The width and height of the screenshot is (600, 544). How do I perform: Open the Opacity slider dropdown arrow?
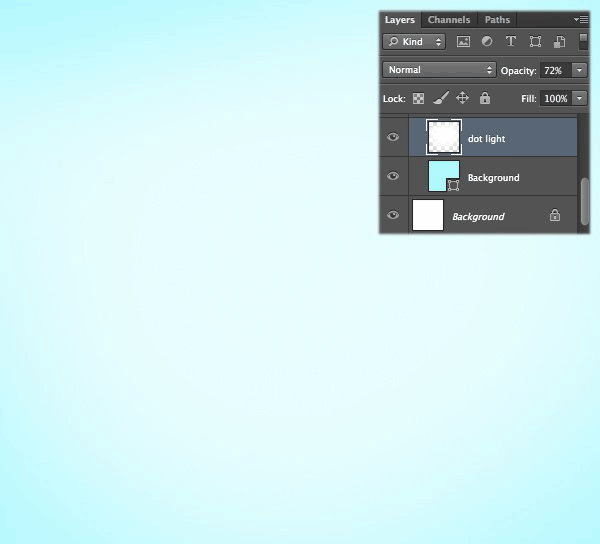pos(579,70)
